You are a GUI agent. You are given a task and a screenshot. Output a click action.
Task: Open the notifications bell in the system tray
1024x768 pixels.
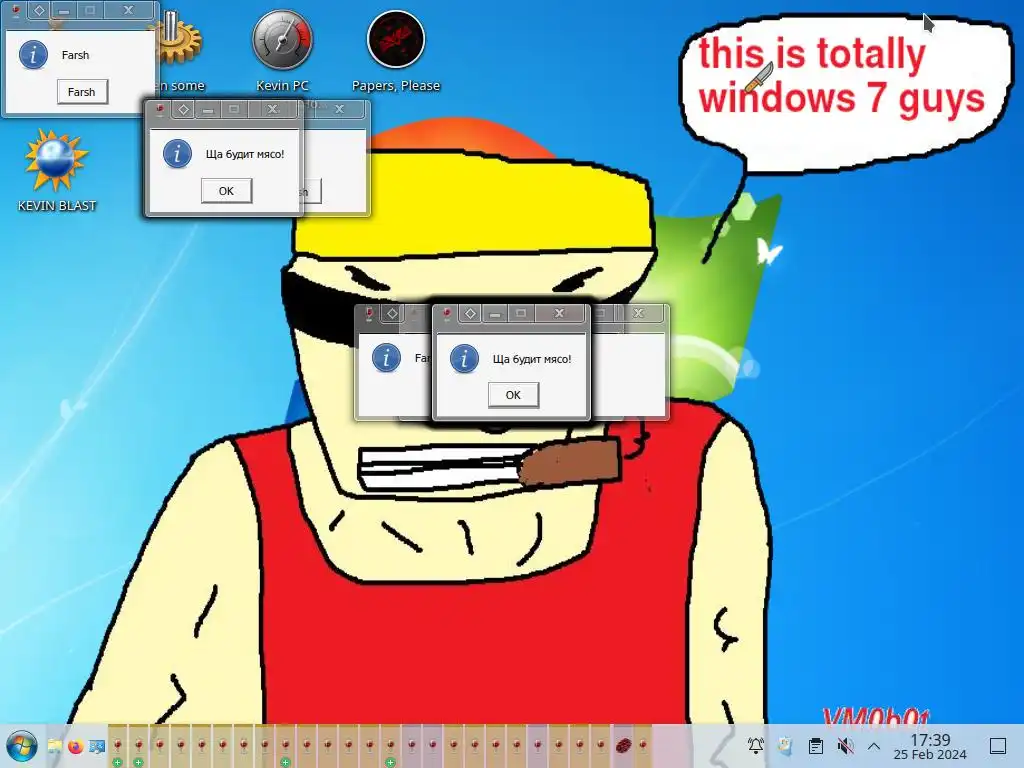pyautogui.click(x=756, y=746)
